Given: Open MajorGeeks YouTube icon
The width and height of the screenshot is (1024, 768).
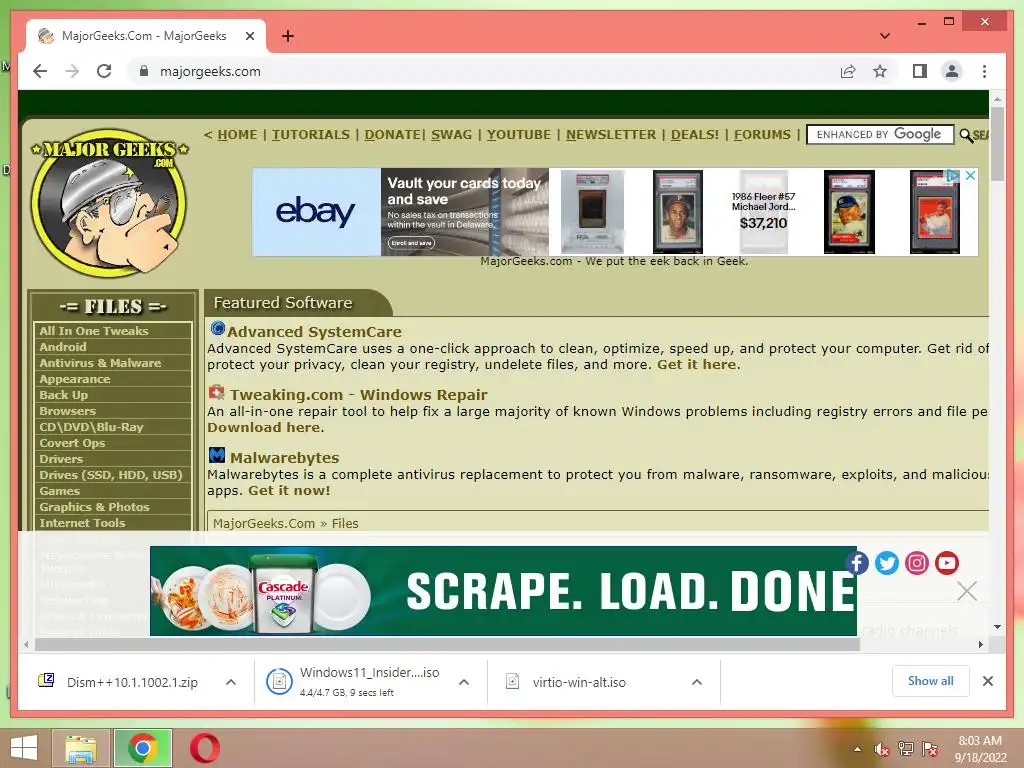Looking at the screenshot, I should click(946, 563).
